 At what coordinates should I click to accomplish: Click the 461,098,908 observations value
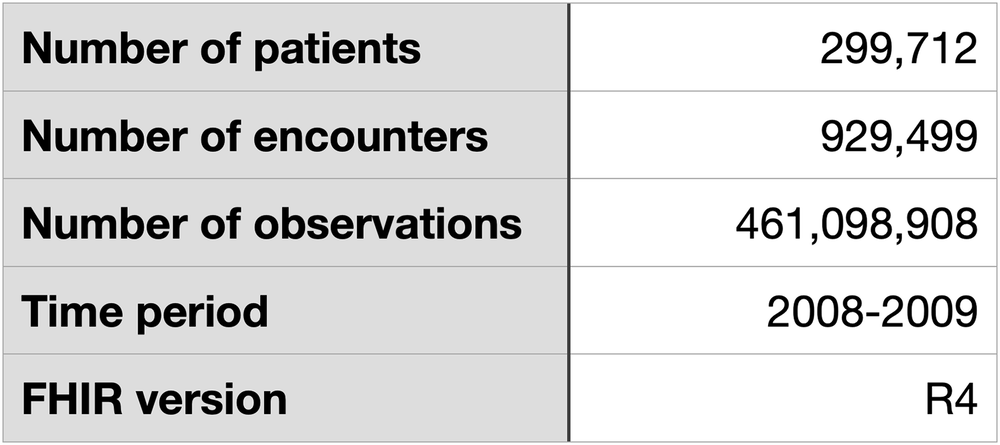(856, 224)
